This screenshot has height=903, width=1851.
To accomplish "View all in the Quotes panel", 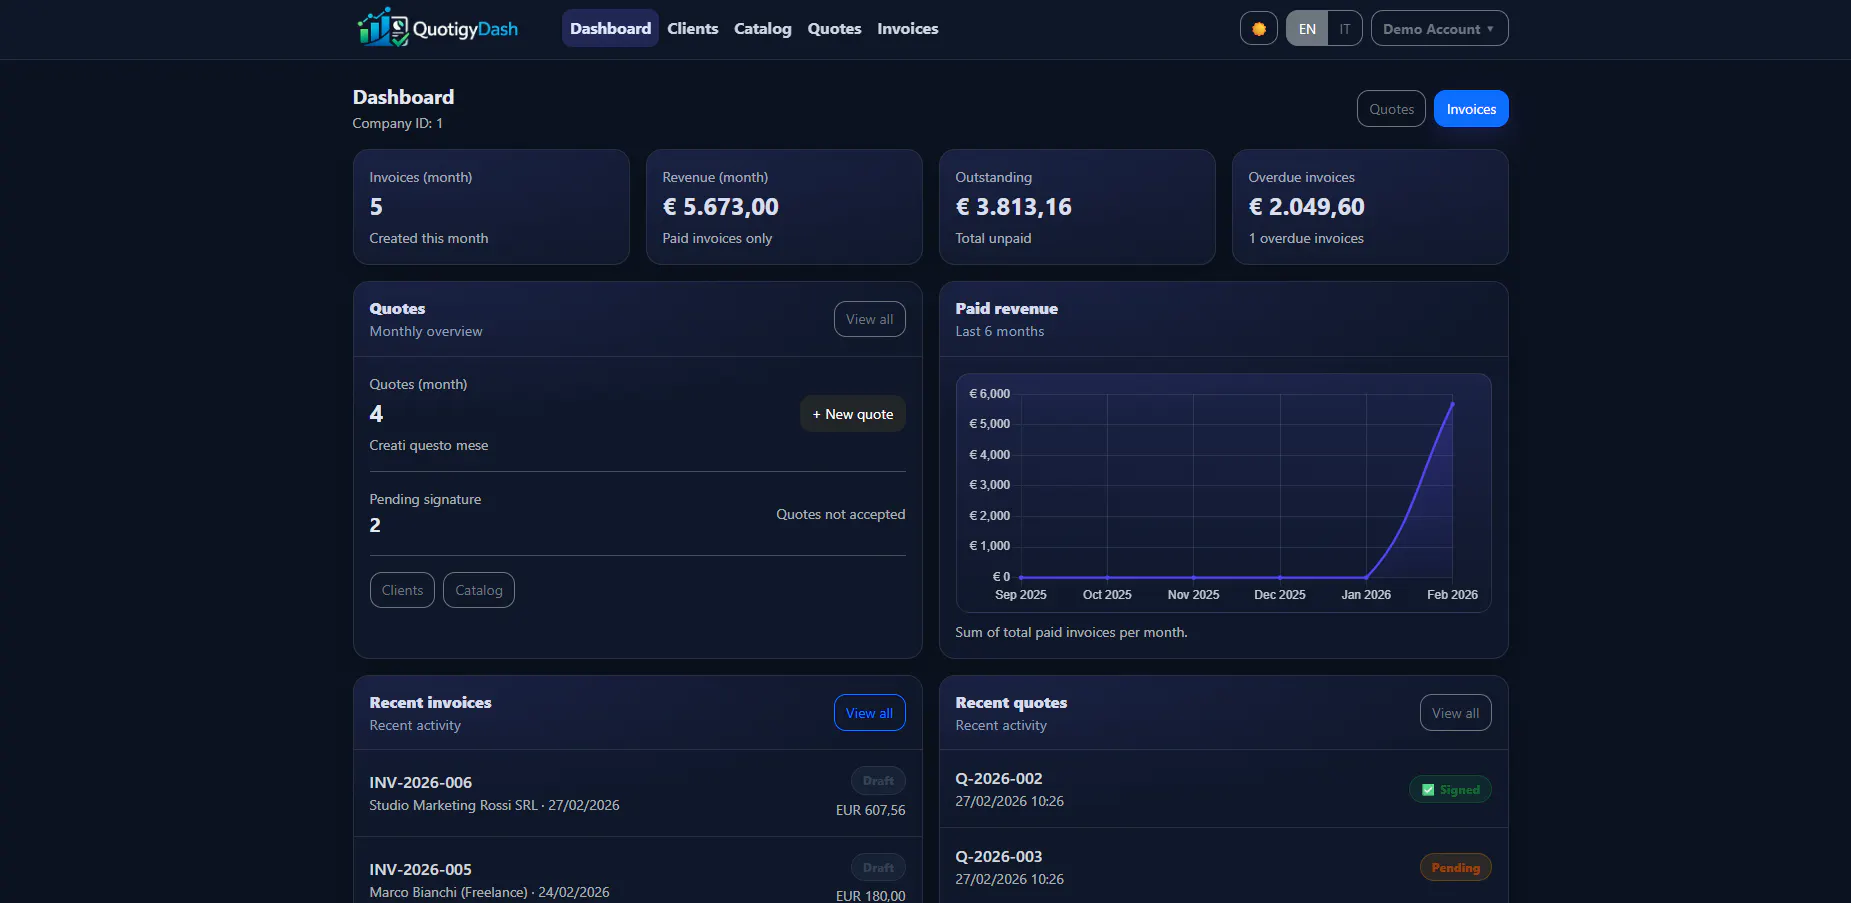I will 869,319.
